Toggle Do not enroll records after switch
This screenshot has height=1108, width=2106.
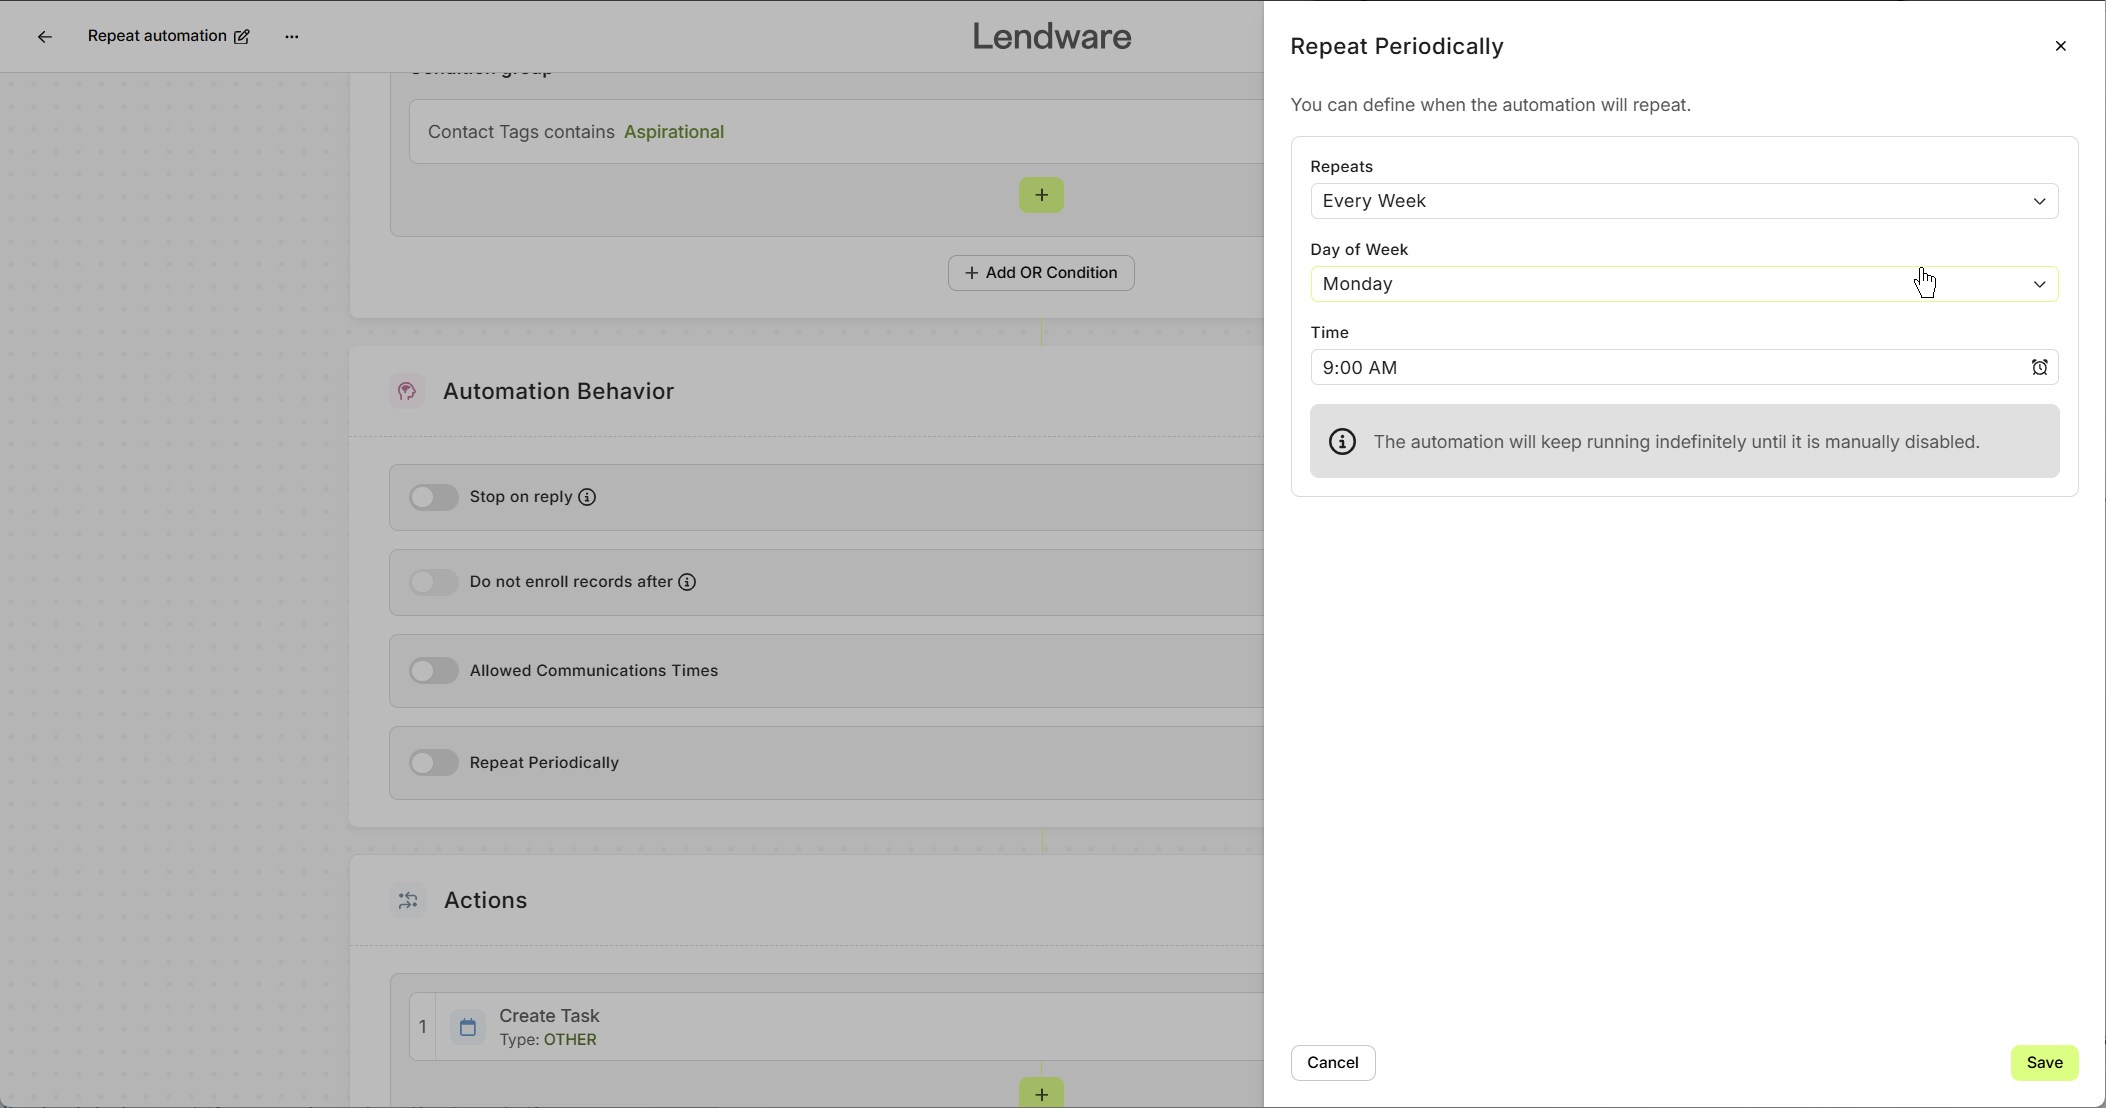coord(434,582)
